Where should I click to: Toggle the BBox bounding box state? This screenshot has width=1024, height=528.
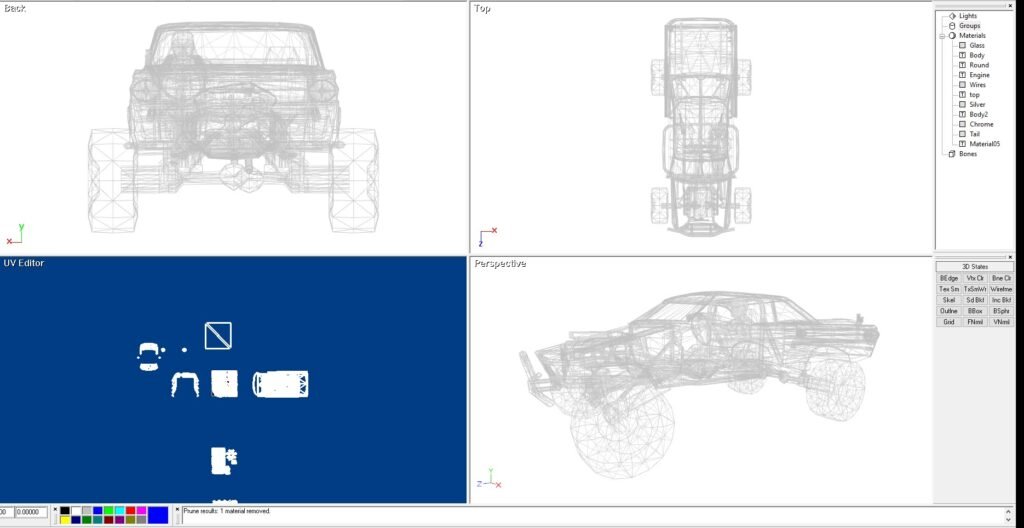pos(975,311)
